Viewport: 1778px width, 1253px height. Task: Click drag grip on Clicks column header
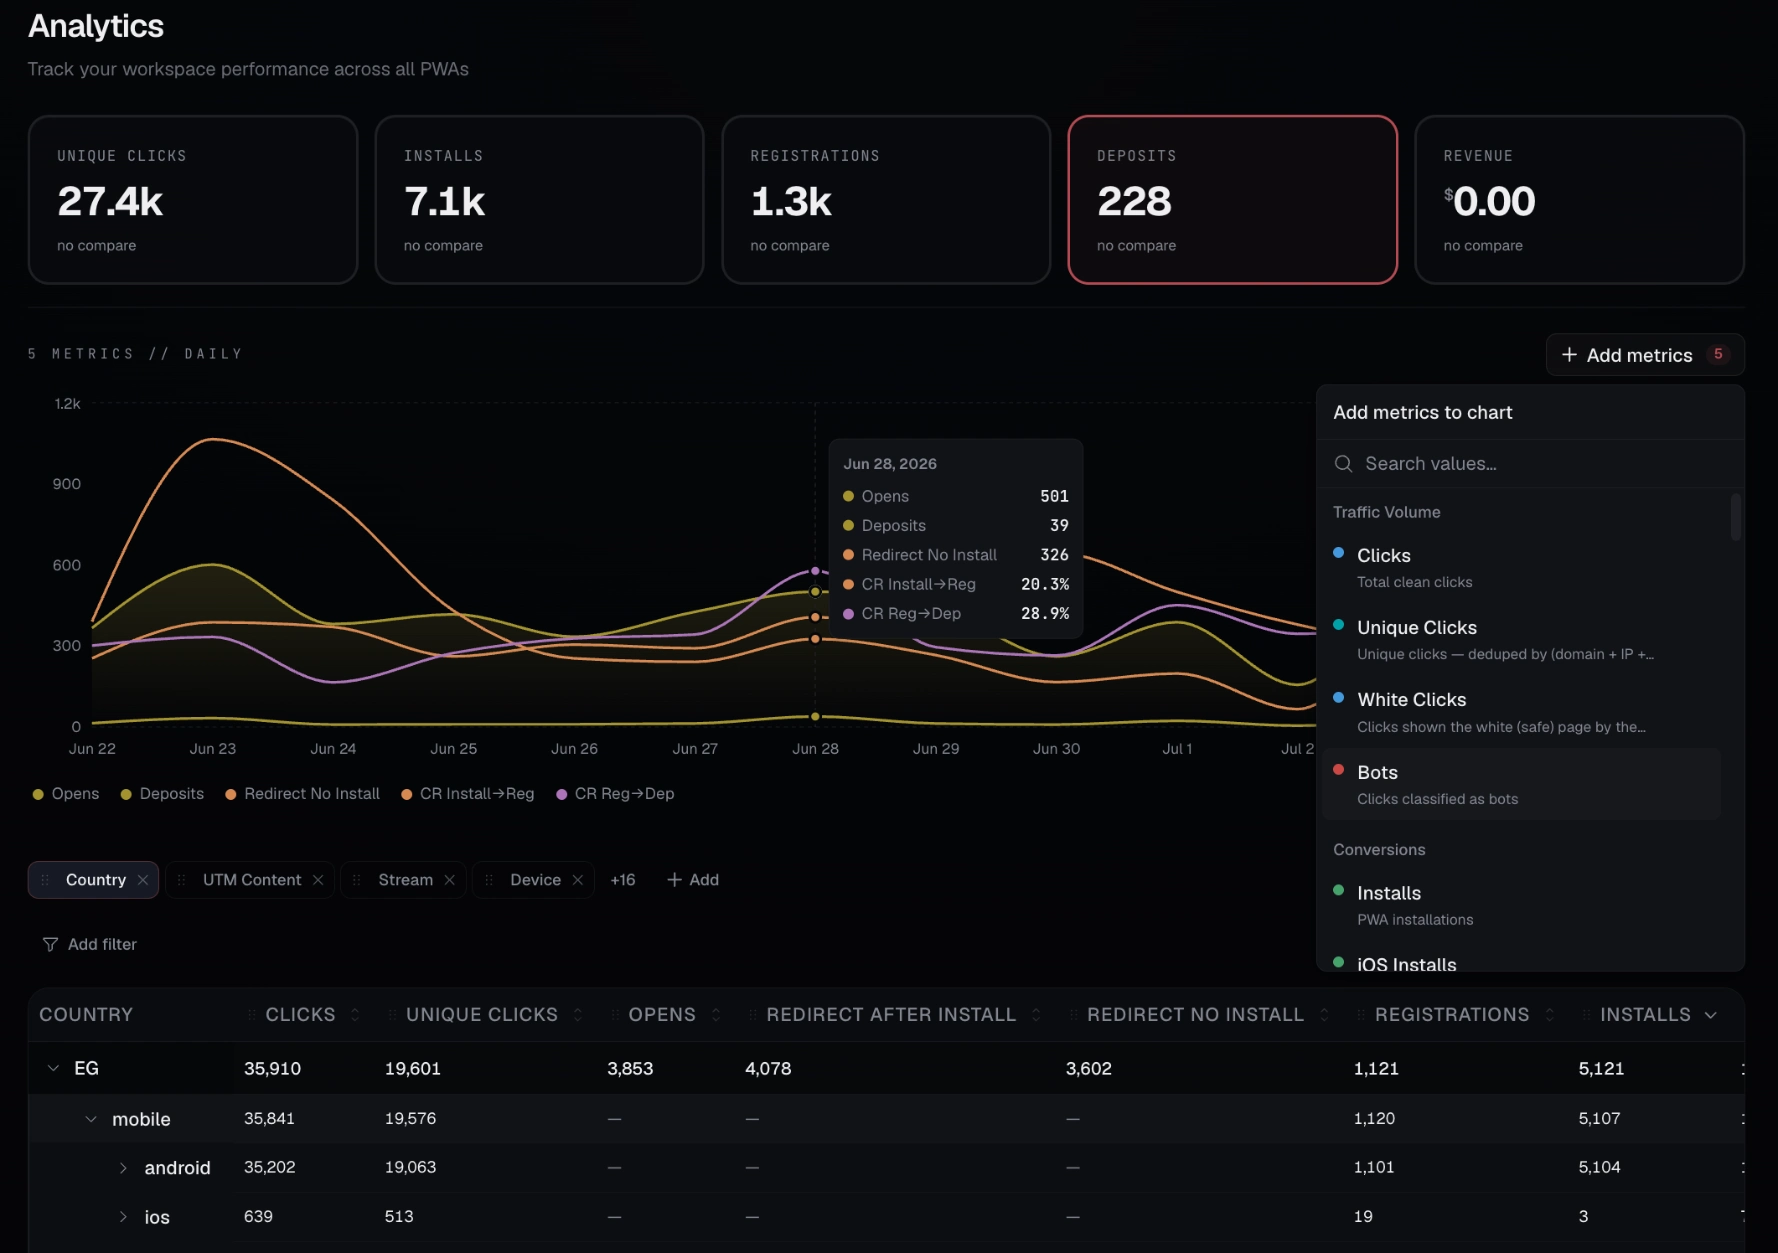[x=251, y=1015]
